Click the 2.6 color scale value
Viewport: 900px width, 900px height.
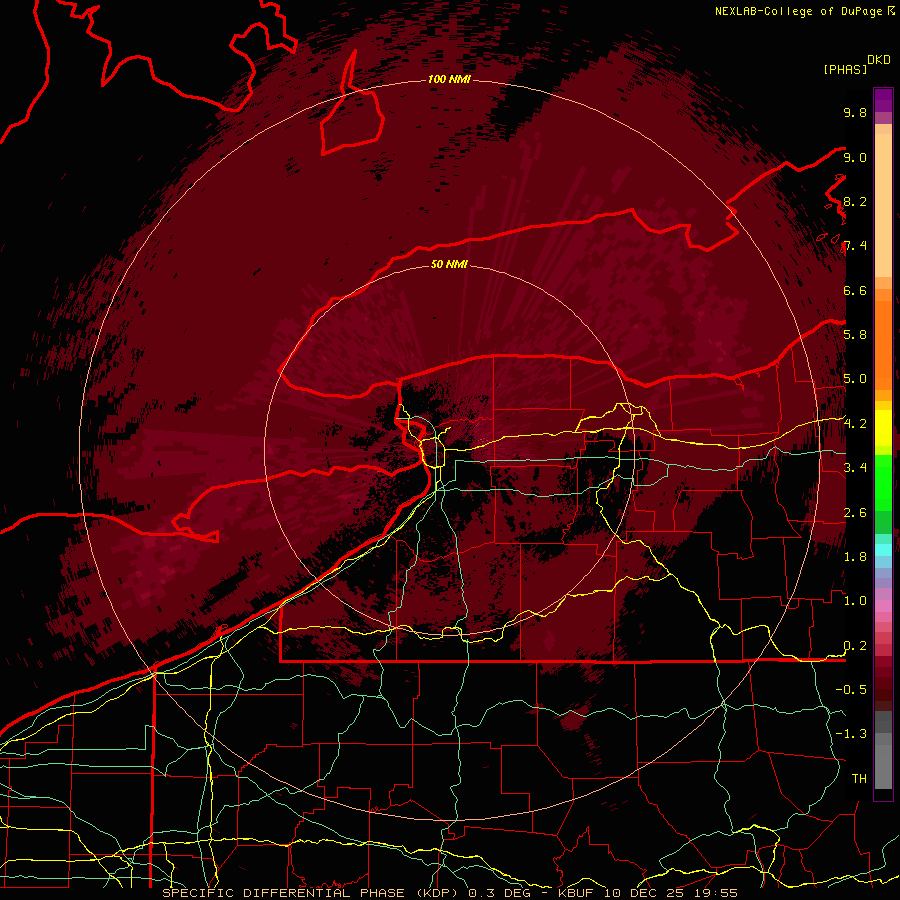click(x=855, y=512)
